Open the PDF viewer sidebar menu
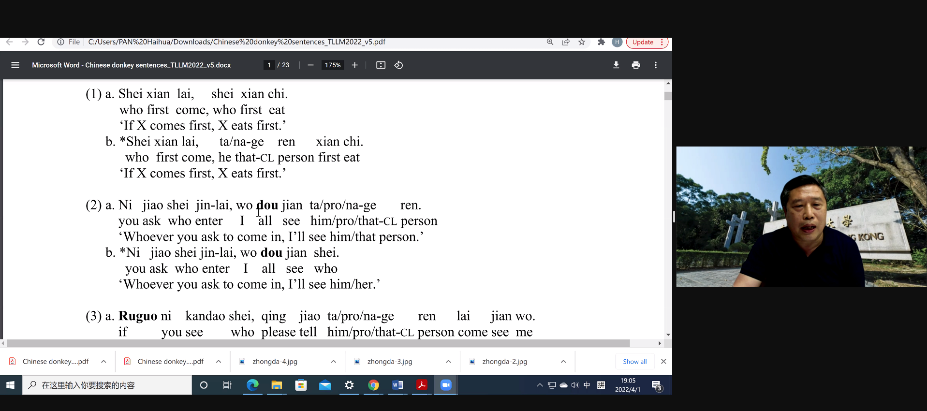The height and width of the screenshot is (411, 927). click(x=15, y=65)
